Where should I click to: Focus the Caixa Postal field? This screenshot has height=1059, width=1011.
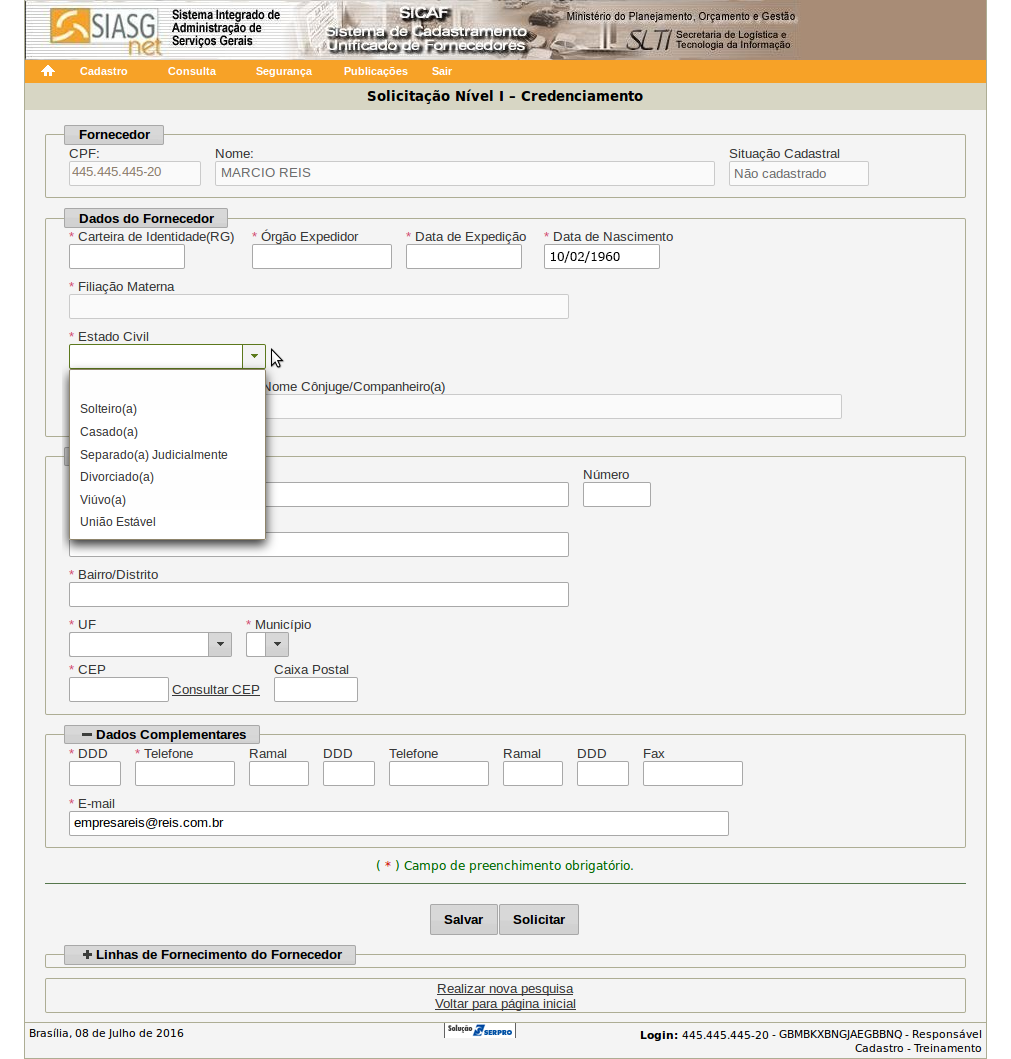tap(316, 690)
